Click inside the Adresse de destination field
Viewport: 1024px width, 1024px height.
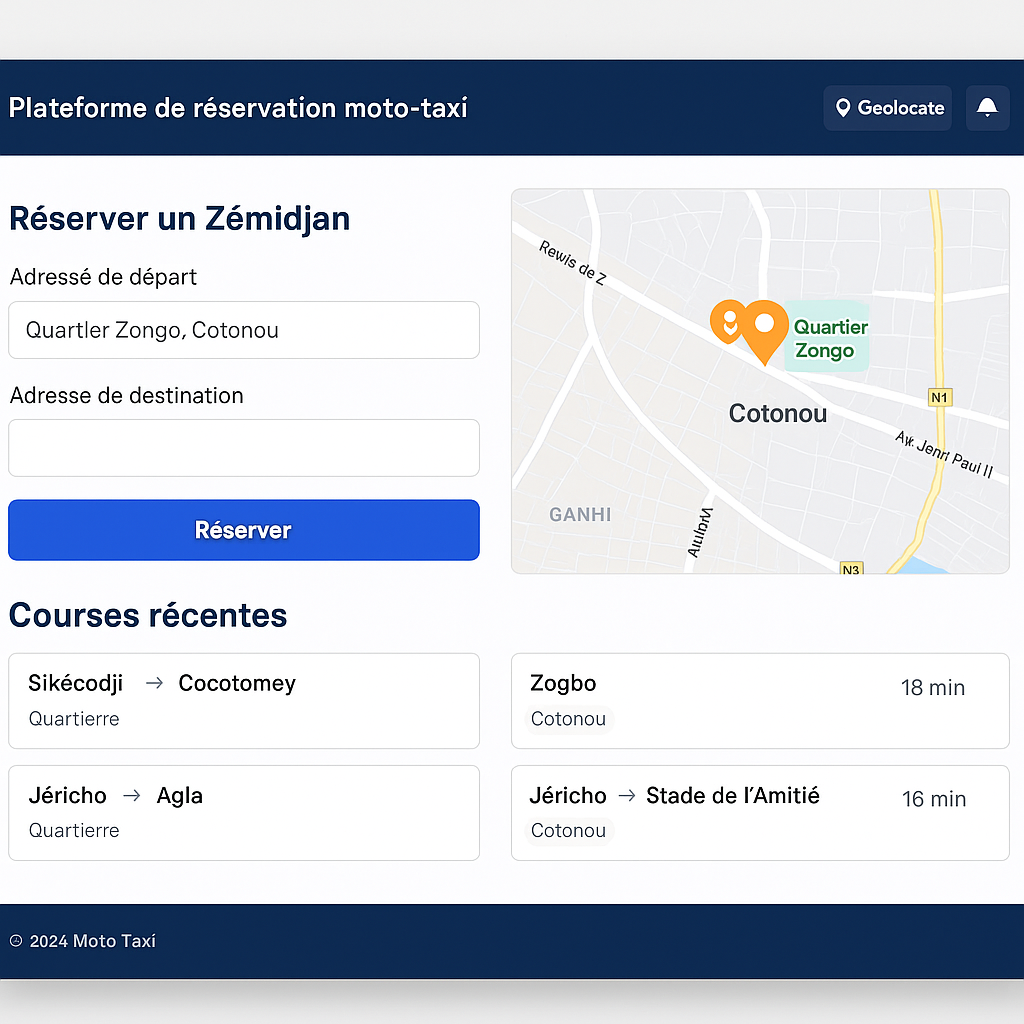(x=243, y=448)
